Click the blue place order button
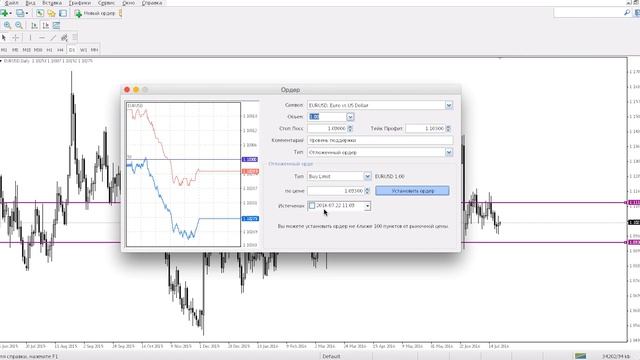 pos(412,191)
